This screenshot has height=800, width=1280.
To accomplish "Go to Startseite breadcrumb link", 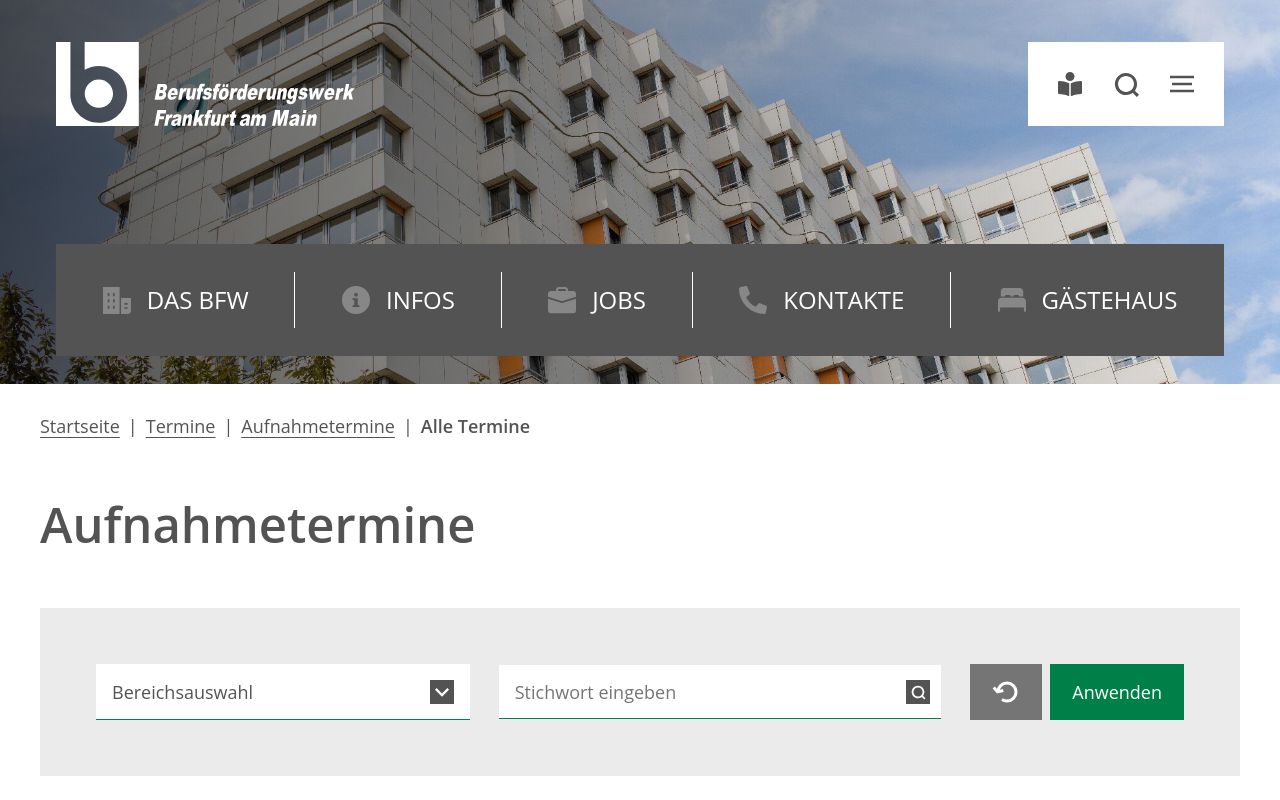I will point(80,426).
